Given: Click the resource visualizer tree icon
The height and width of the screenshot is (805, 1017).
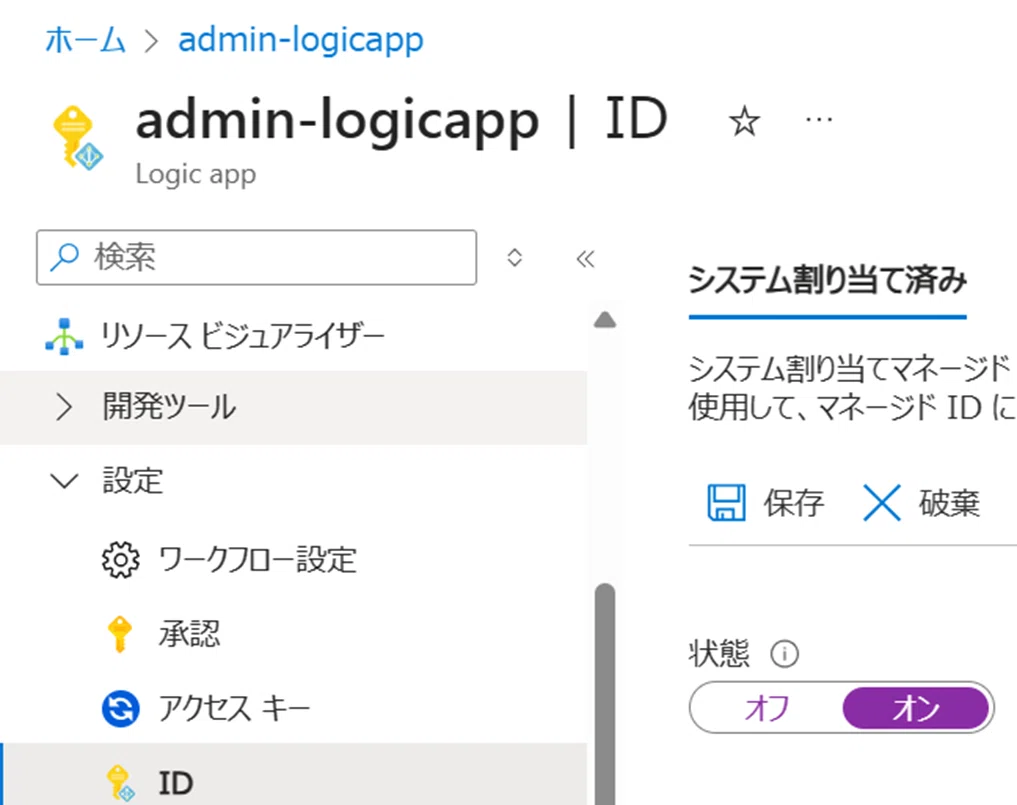Looking at the screenshot, I should coord(64,336).
